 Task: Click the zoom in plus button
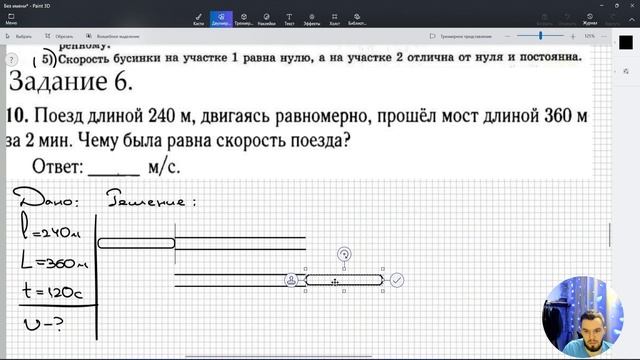pyautogui.click(x=573, y=36)
